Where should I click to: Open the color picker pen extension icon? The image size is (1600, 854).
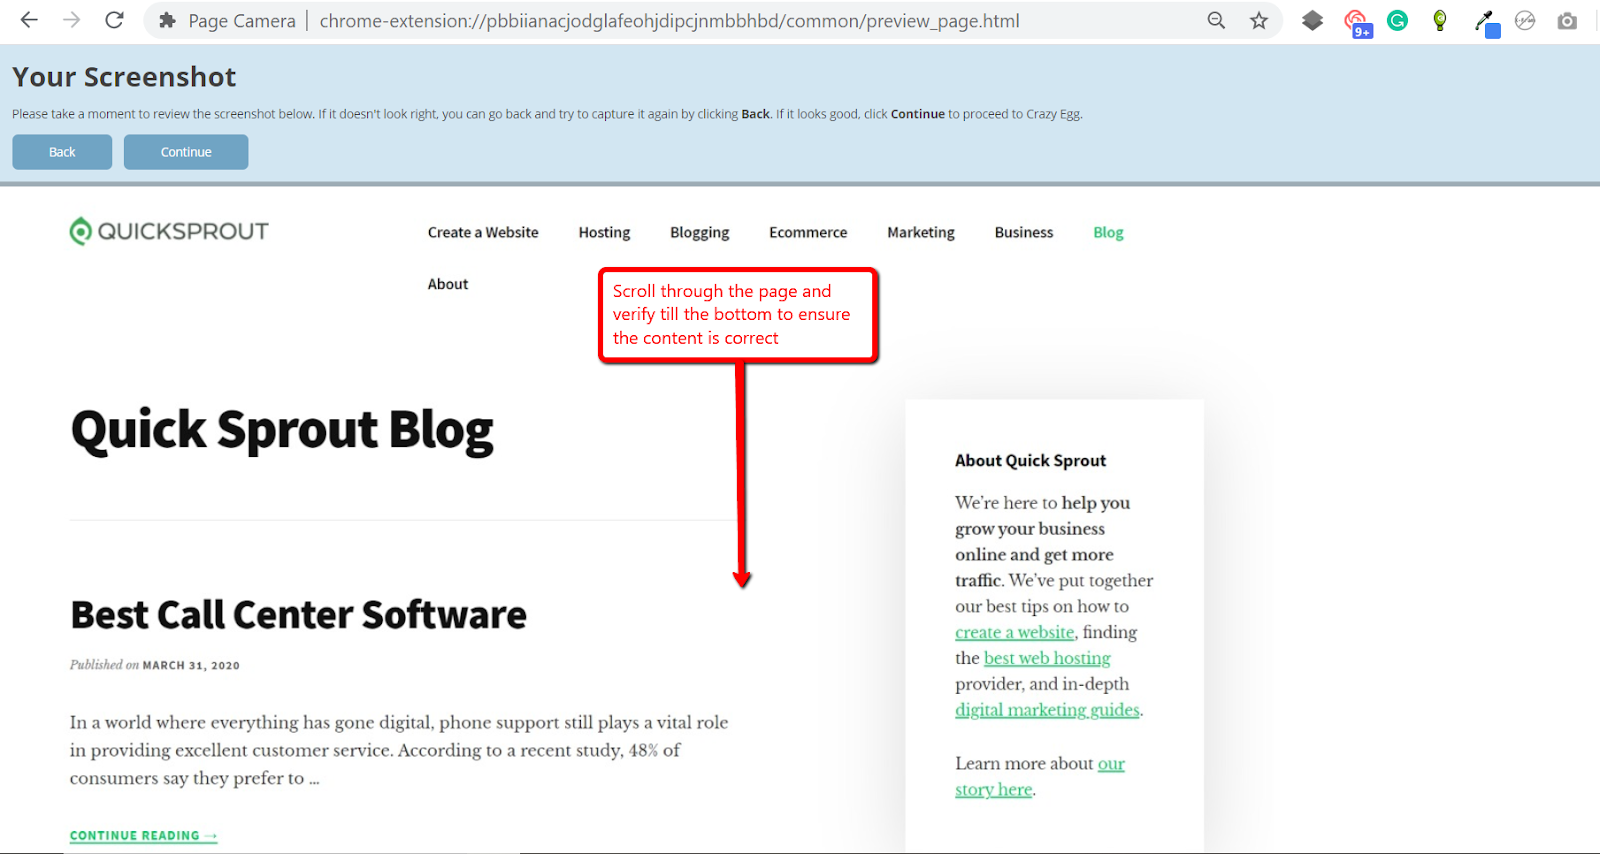click(x=1486, y=22)
